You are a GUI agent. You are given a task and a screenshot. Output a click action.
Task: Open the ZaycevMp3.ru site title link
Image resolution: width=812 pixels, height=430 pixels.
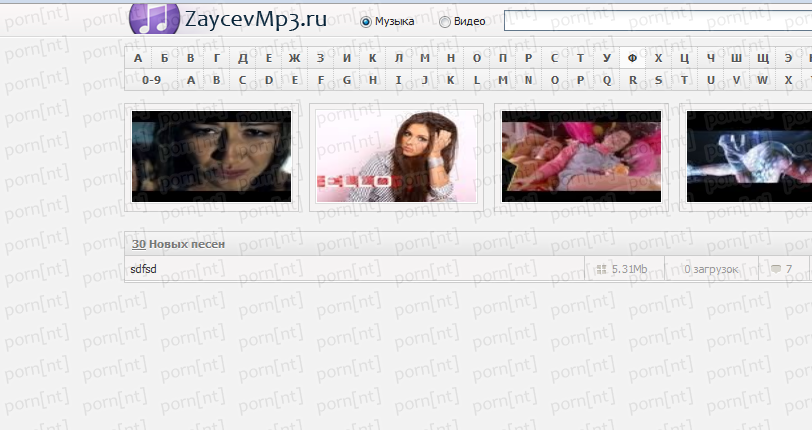(x=256, y=20)
